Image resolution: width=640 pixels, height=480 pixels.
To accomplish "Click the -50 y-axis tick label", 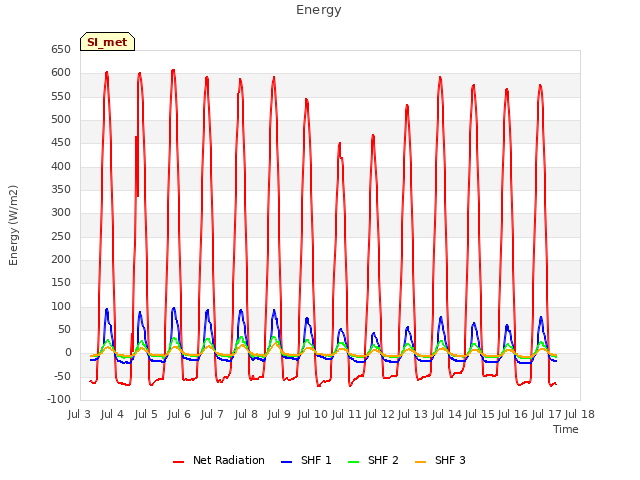I will [x=61, y=376].
